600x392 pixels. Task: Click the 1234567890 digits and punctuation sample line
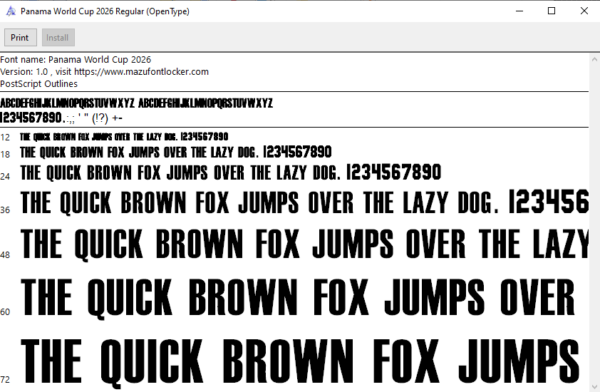61,118
